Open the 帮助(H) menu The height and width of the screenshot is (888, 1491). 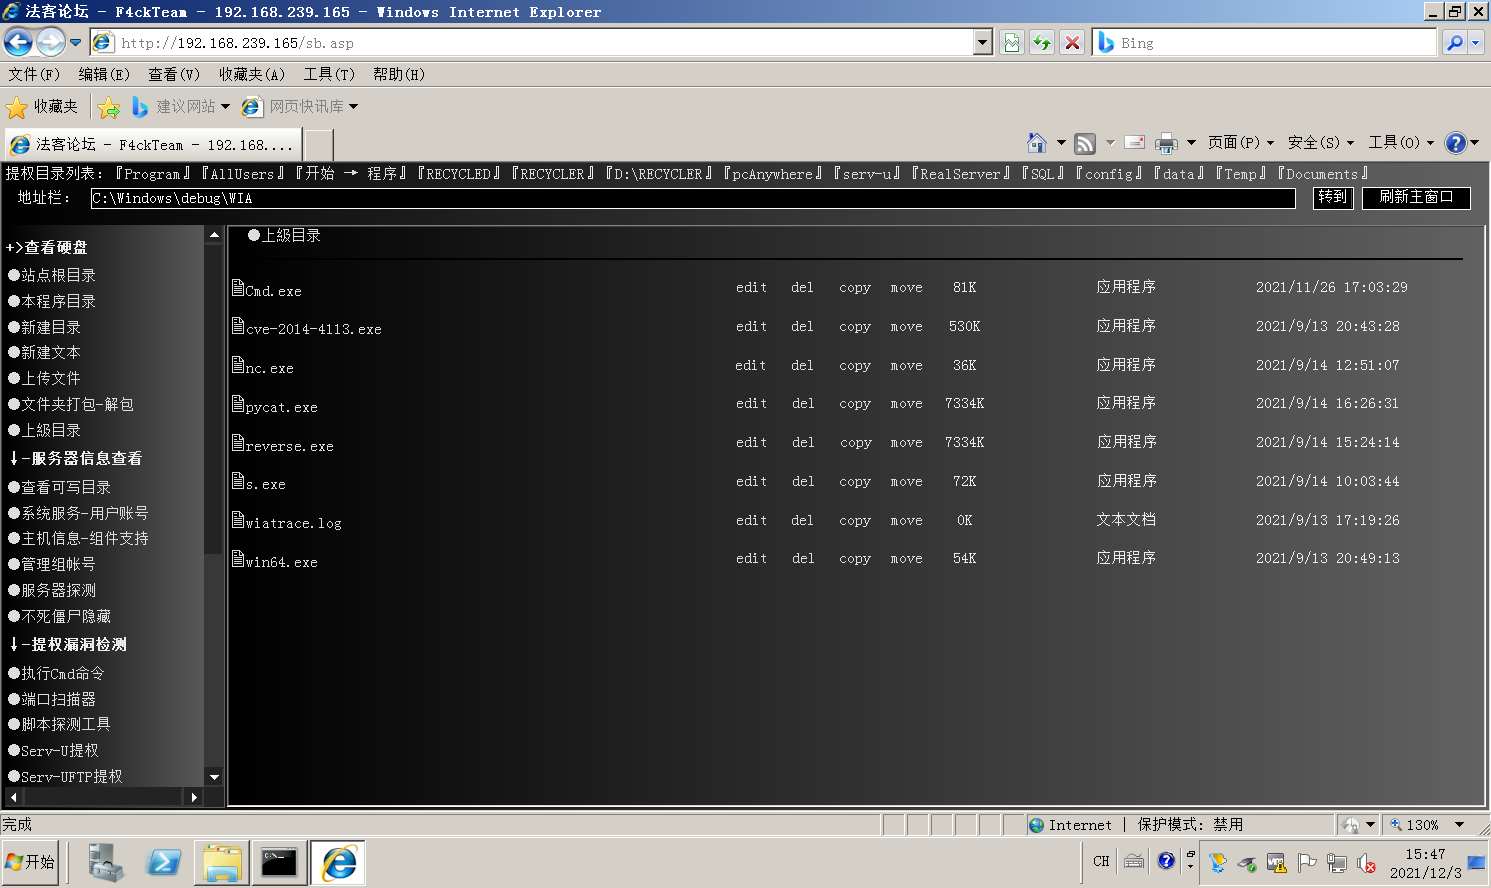click(399, 74)
